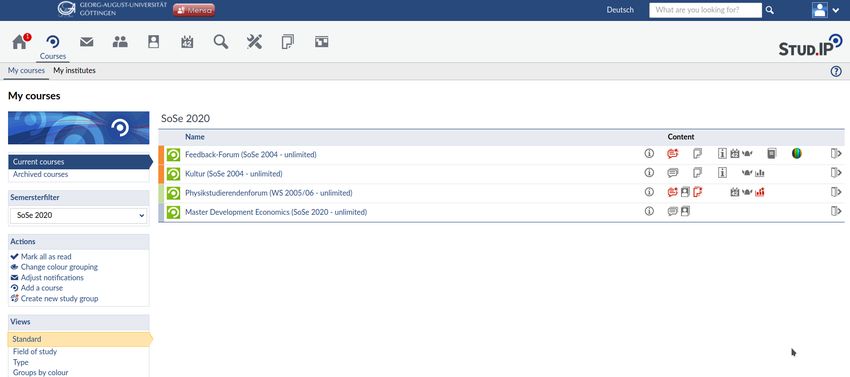This screenshot has width=850, height=377.
Task: Click Mark all as read
Action: click(x=46, y=257)
